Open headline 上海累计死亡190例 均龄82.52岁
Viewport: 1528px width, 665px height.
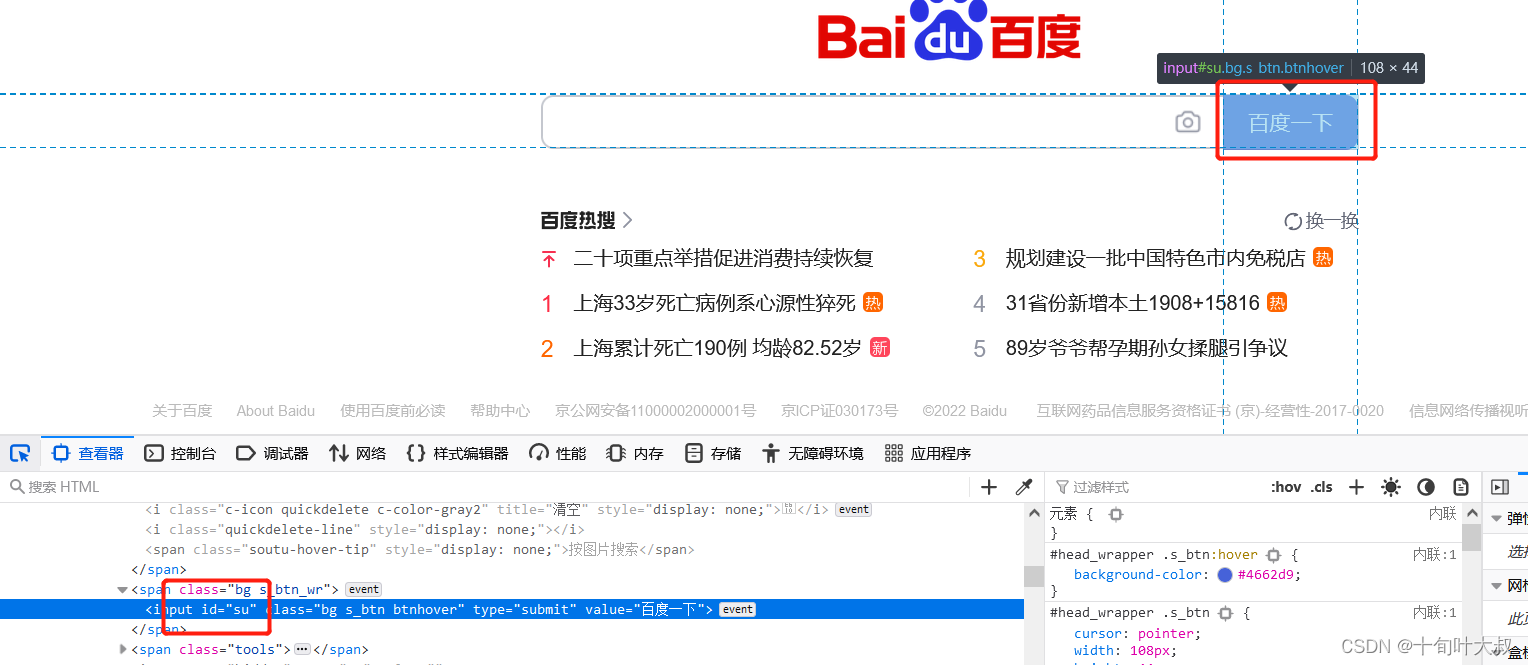point(717,348)
